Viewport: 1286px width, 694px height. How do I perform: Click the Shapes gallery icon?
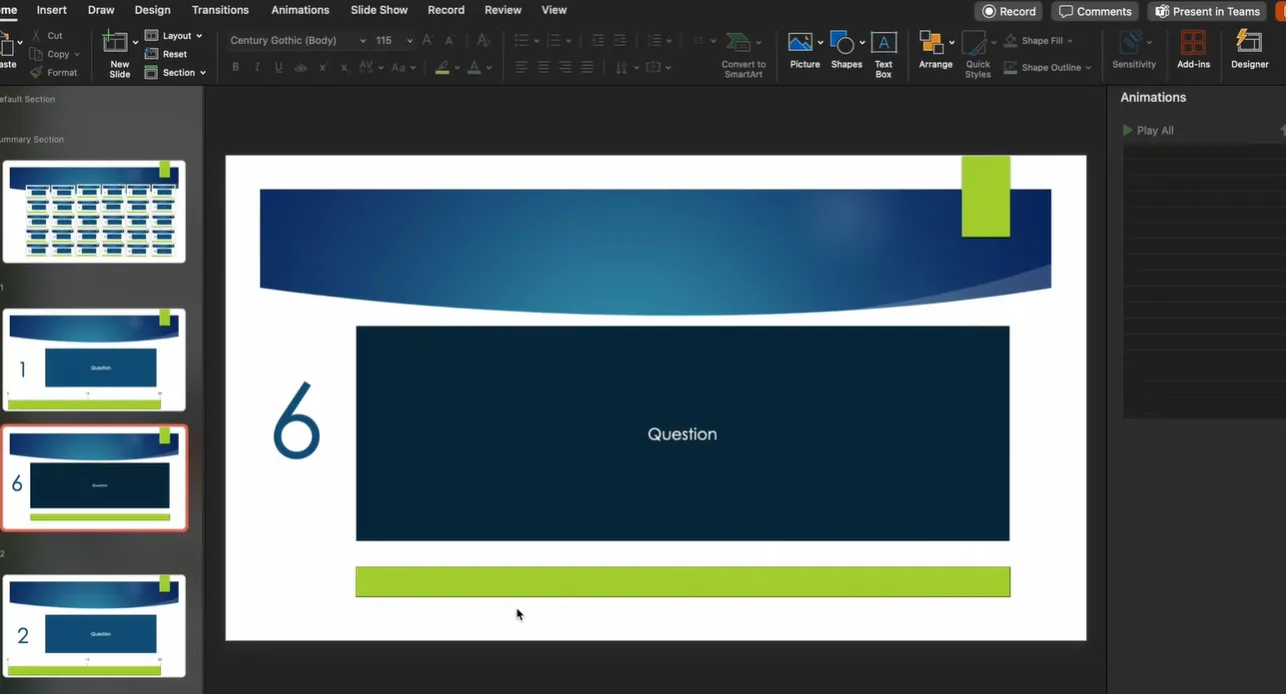click(843, 45)
